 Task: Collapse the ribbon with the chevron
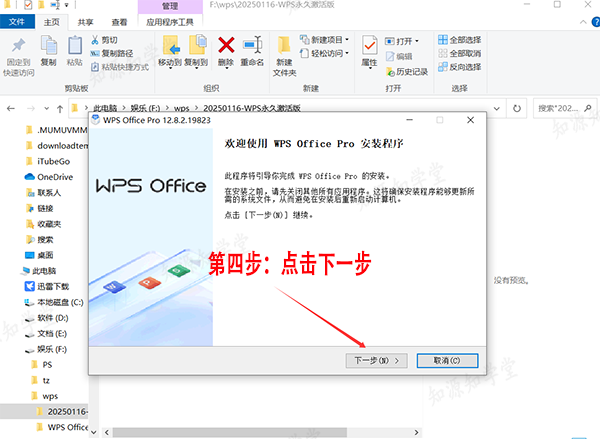pyautogui.click(x=583, y=22)
